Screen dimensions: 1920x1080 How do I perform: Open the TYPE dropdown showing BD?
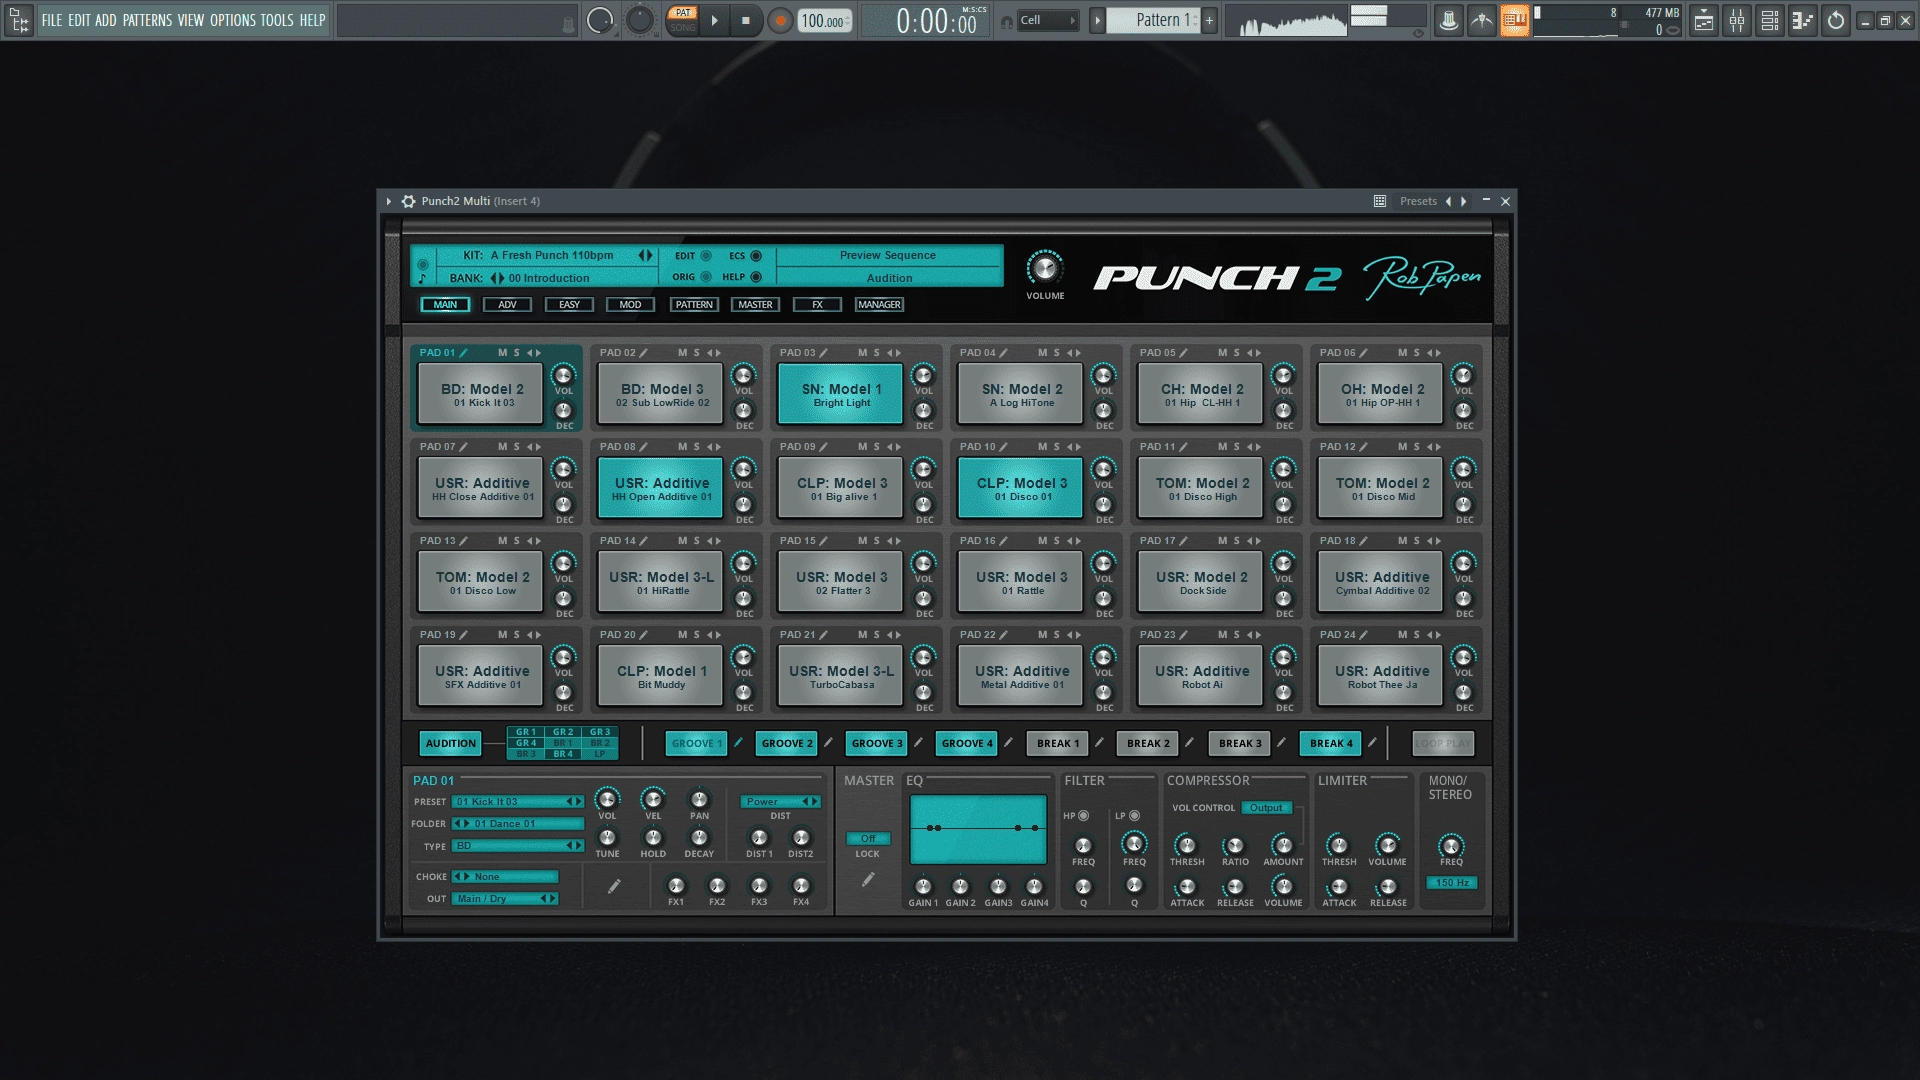click(x=518, y=846)
